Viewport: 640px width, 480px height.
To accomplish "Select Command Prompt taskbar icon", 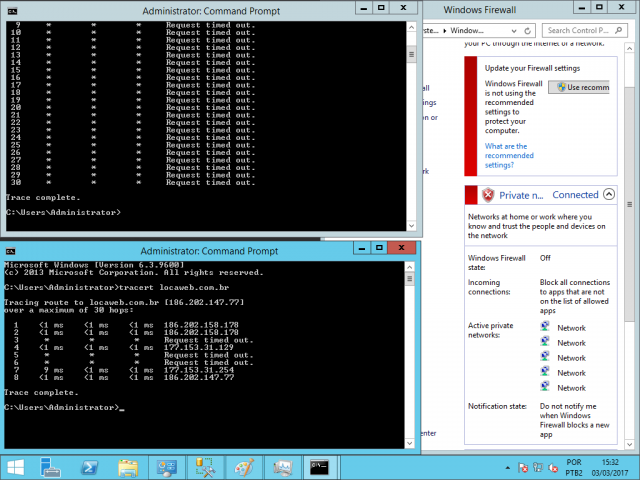I will coord(319,468).
